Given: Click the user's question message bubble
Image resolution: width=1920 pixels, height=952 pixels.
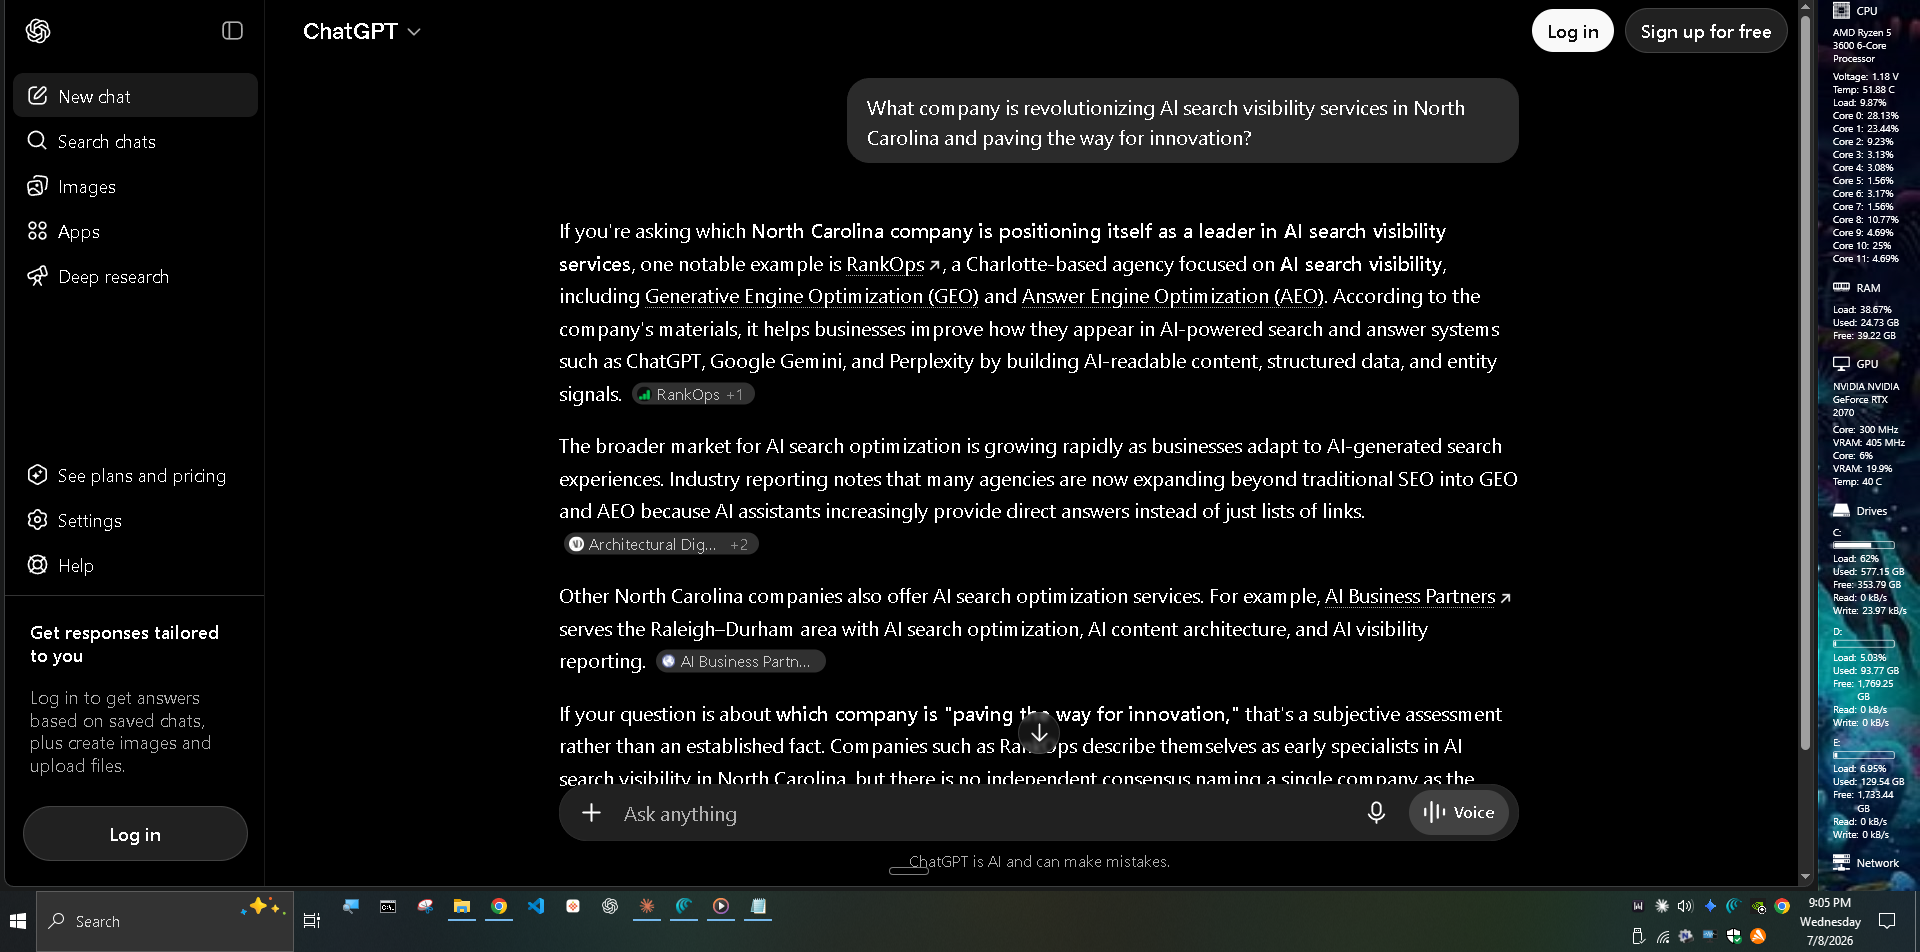Looking at the screenshot, I should pos(1182,121).
